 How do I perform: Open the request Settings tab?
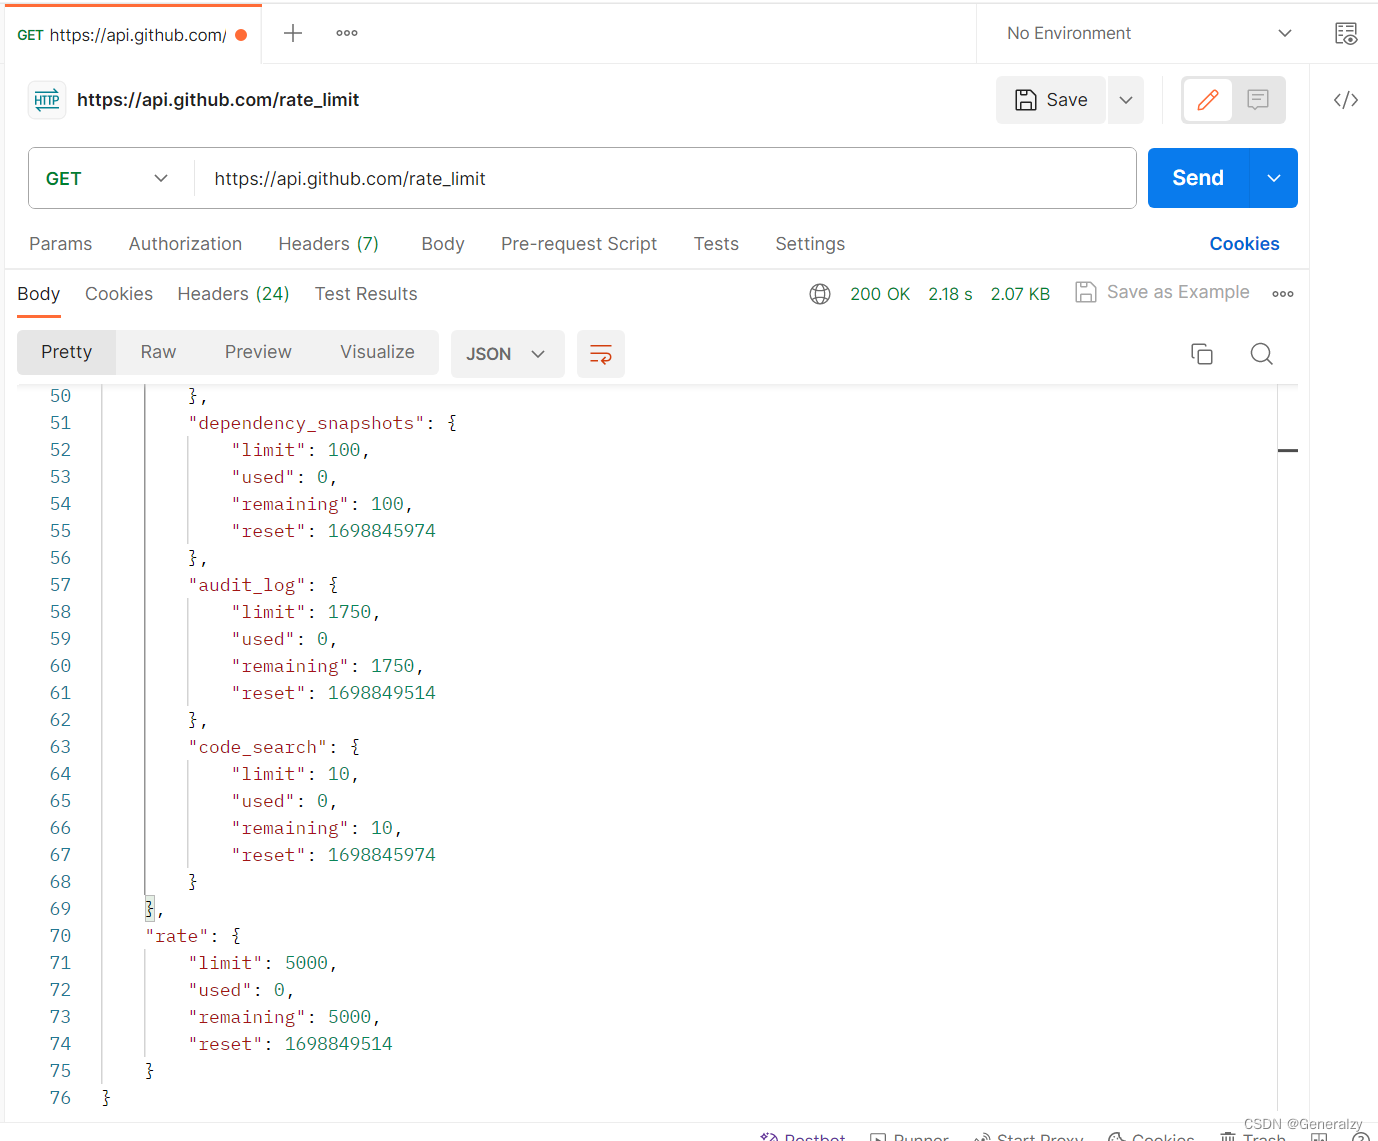pos(810,244)
